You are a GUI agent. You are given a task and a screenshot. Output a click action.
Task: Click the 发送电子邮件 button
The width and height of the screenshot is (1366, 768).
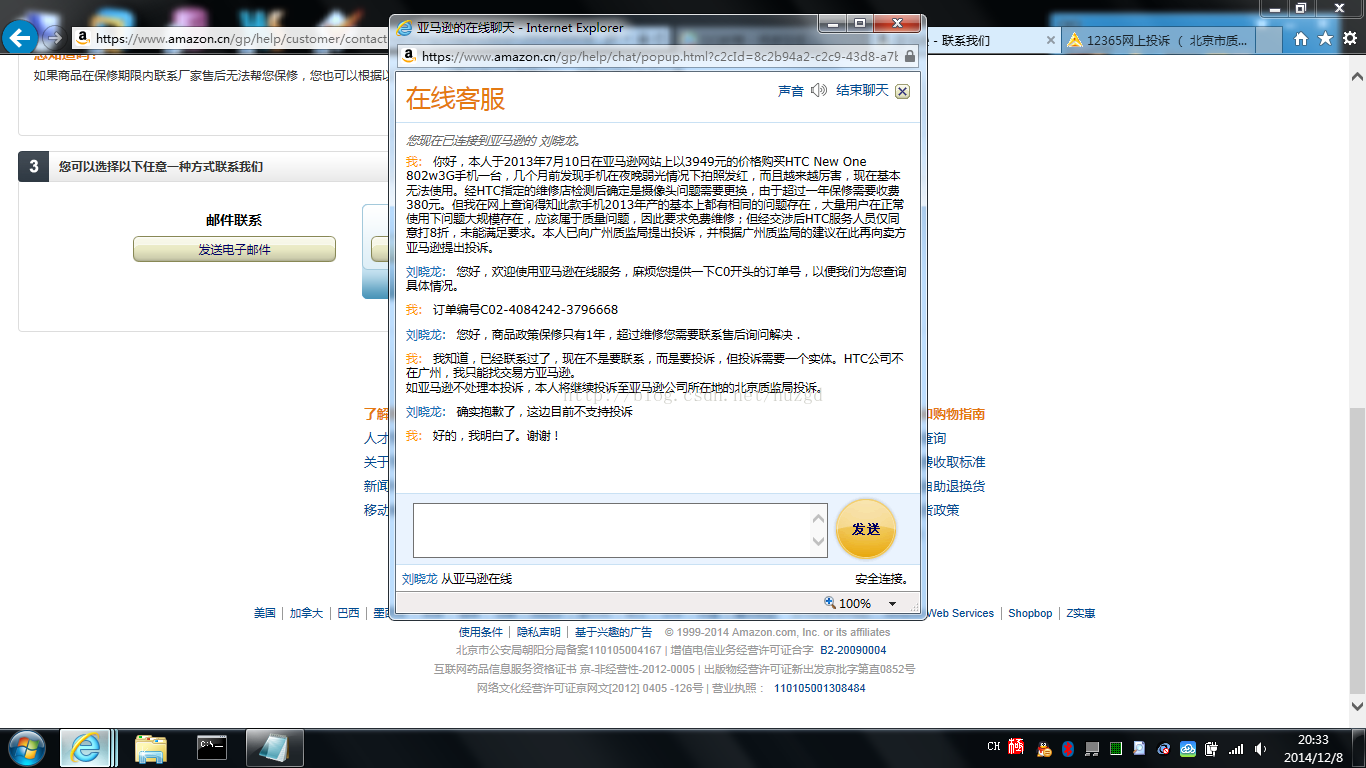pyautogui.click(x=234, y=250)
